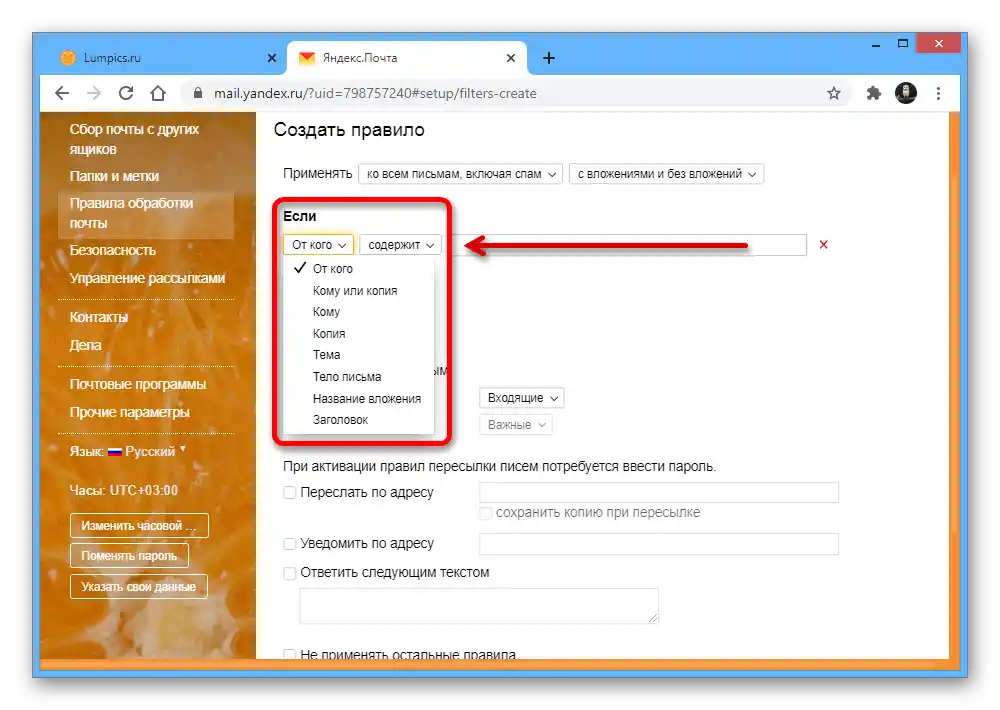The image size is (1000, 710).
Task: Enable 'Ответить следующим текстом' checkbox
Action: pos(290,573)
